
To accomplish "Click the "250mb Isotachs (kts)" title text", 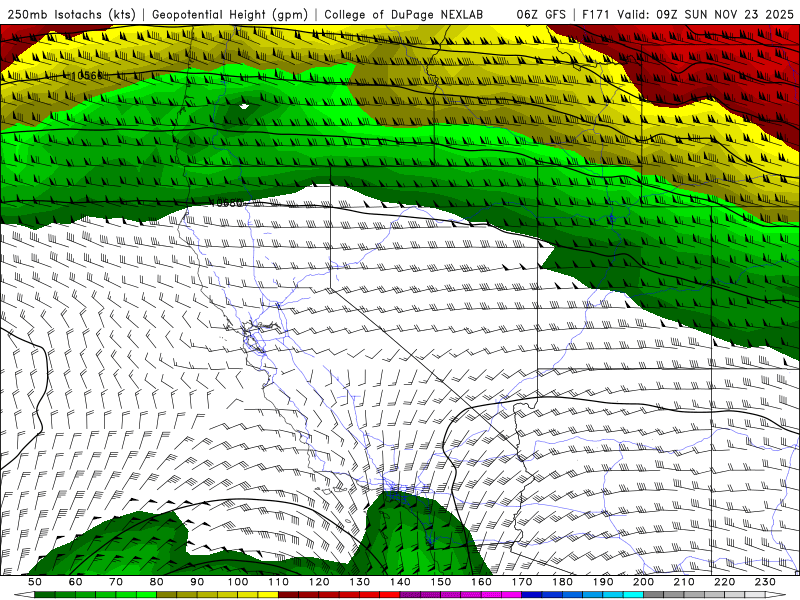I will pyautogui.click(x=72, y=15).
